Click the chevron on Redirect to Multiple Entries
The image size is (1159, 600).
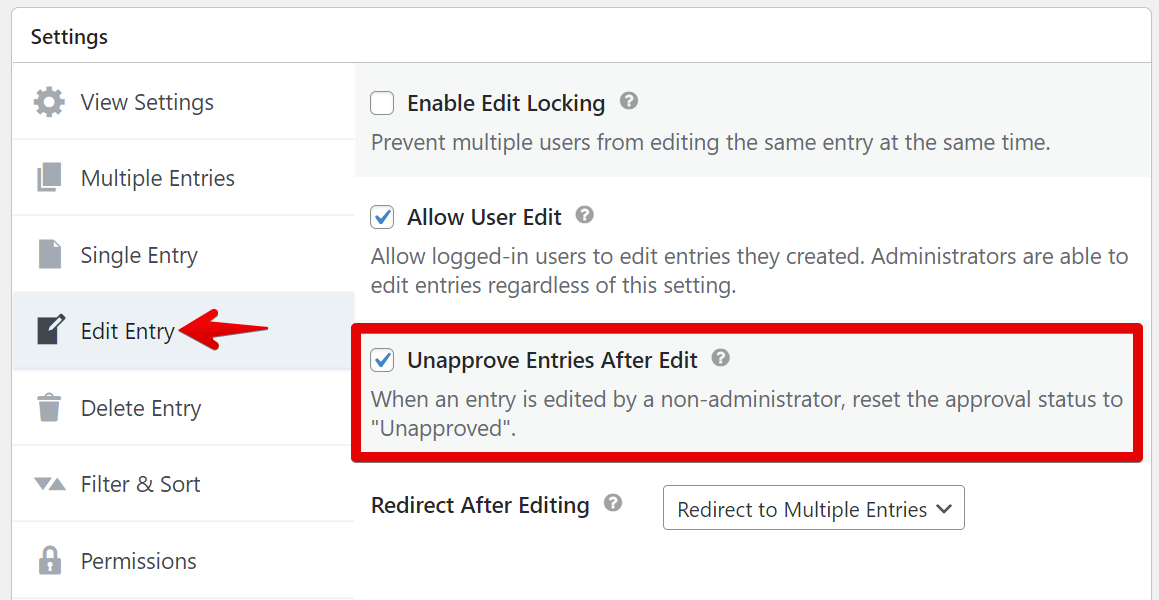click(943, 509)
